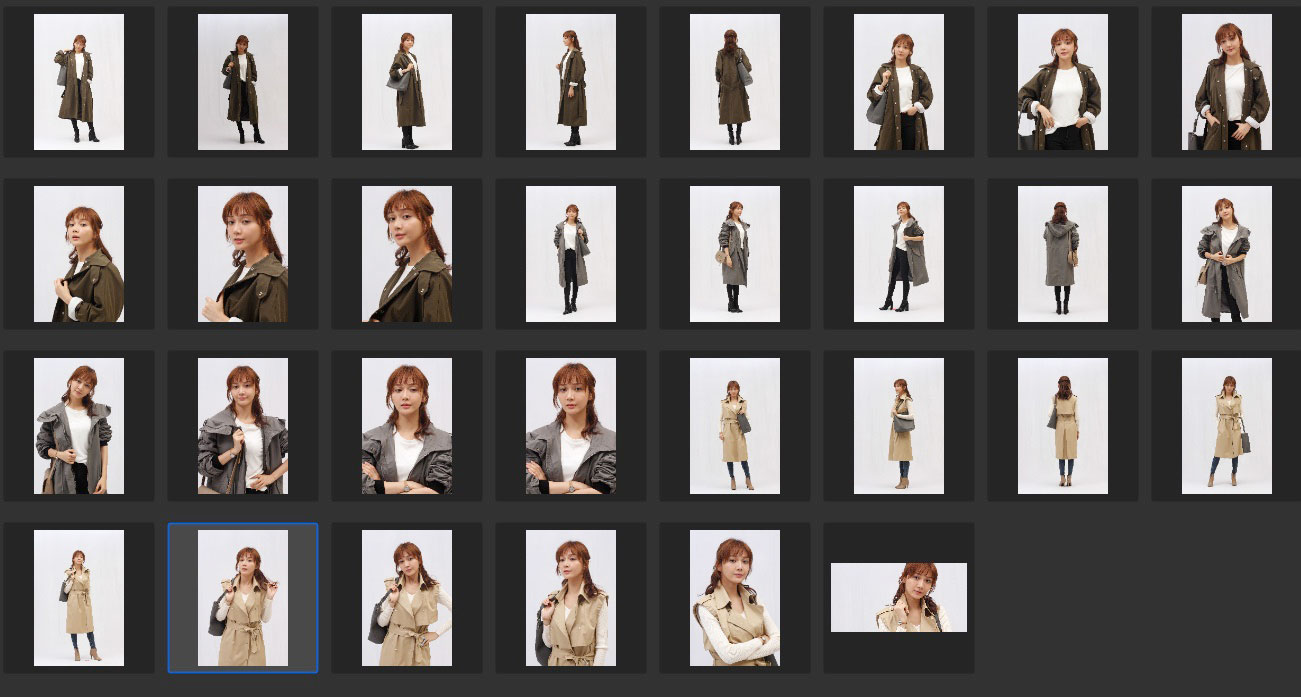The image size is (1301, 697).
Task: Open gray coat waist-up open jacket thumbnail
Action: pyautogui.click(x=78, y=426)
